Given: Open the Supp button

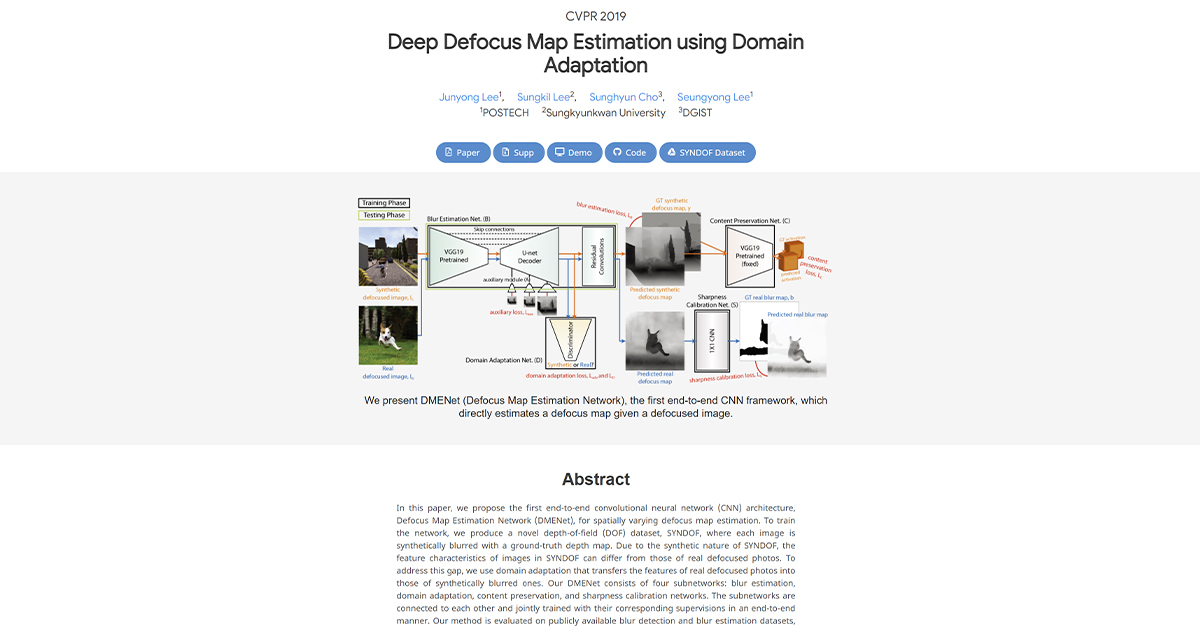Looking at the screenshot, I should 518,152.
